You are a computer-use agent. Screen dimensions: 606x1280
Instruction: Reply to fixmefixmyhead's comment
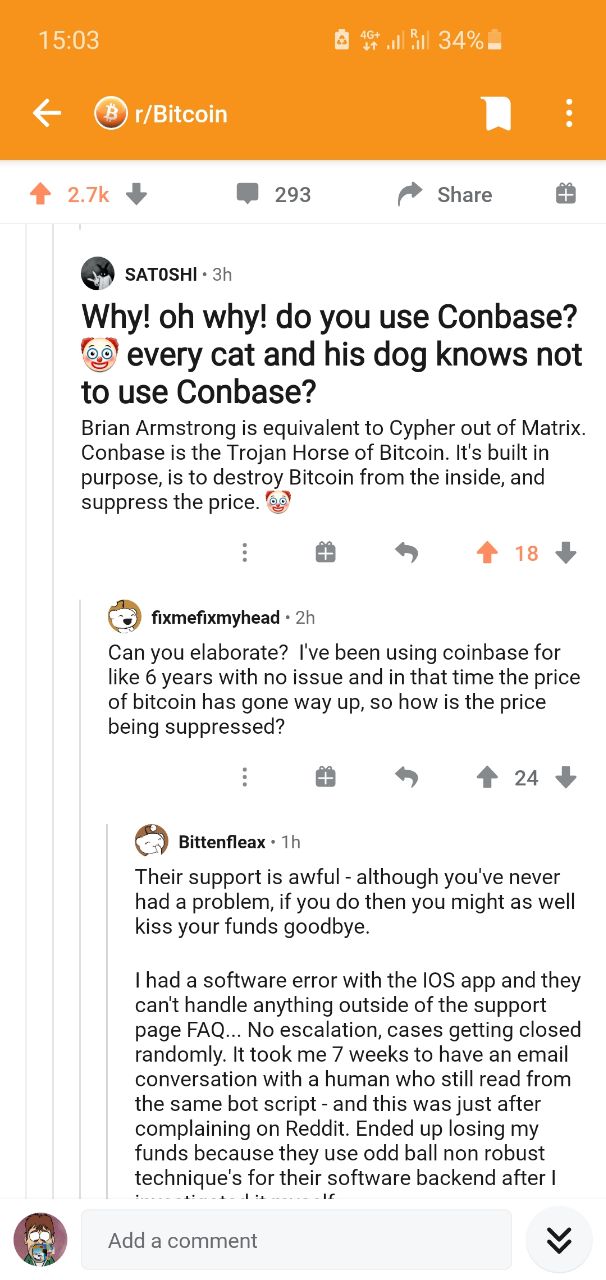pyautogui.click(x=406, y=777)
